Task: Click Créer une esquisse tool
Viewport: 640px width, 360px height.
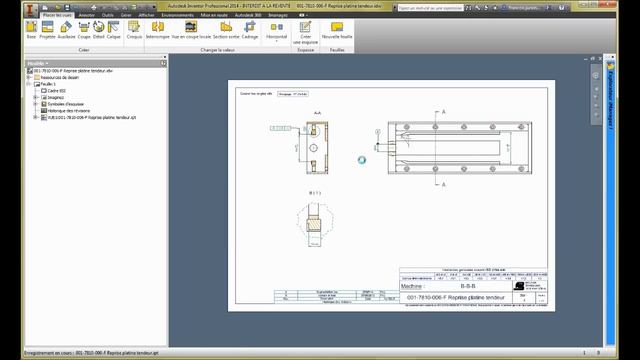Action: (x=305, y=32)
